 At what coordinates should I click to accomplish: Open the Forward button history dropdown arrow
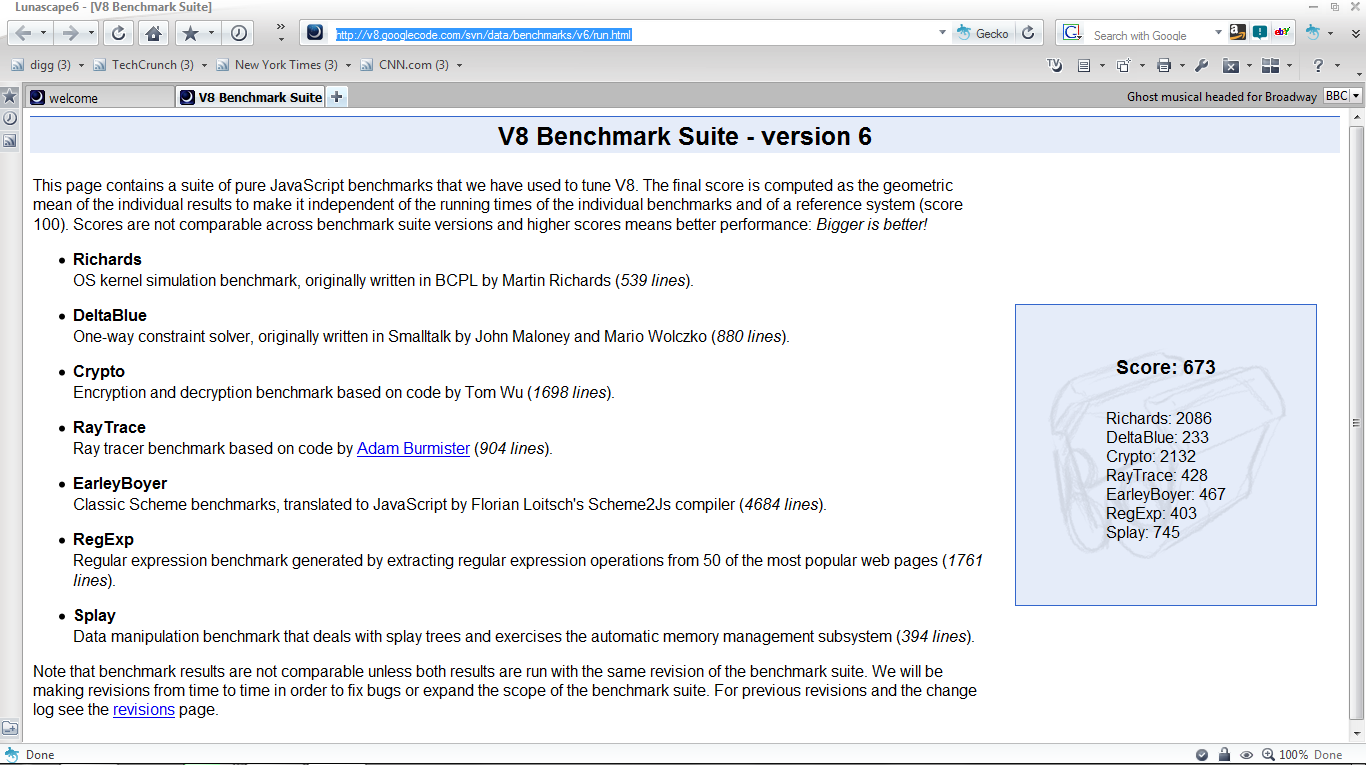click(x=91, y=33)
